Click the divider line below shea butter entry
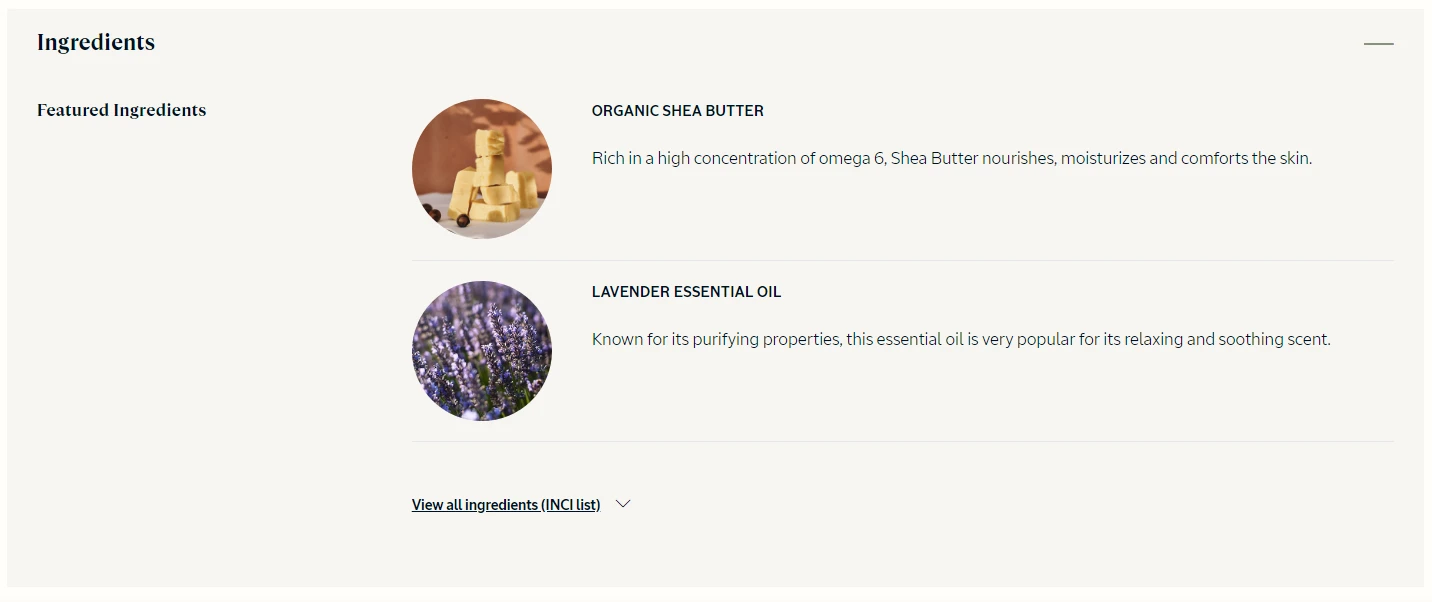 [902, 260]
